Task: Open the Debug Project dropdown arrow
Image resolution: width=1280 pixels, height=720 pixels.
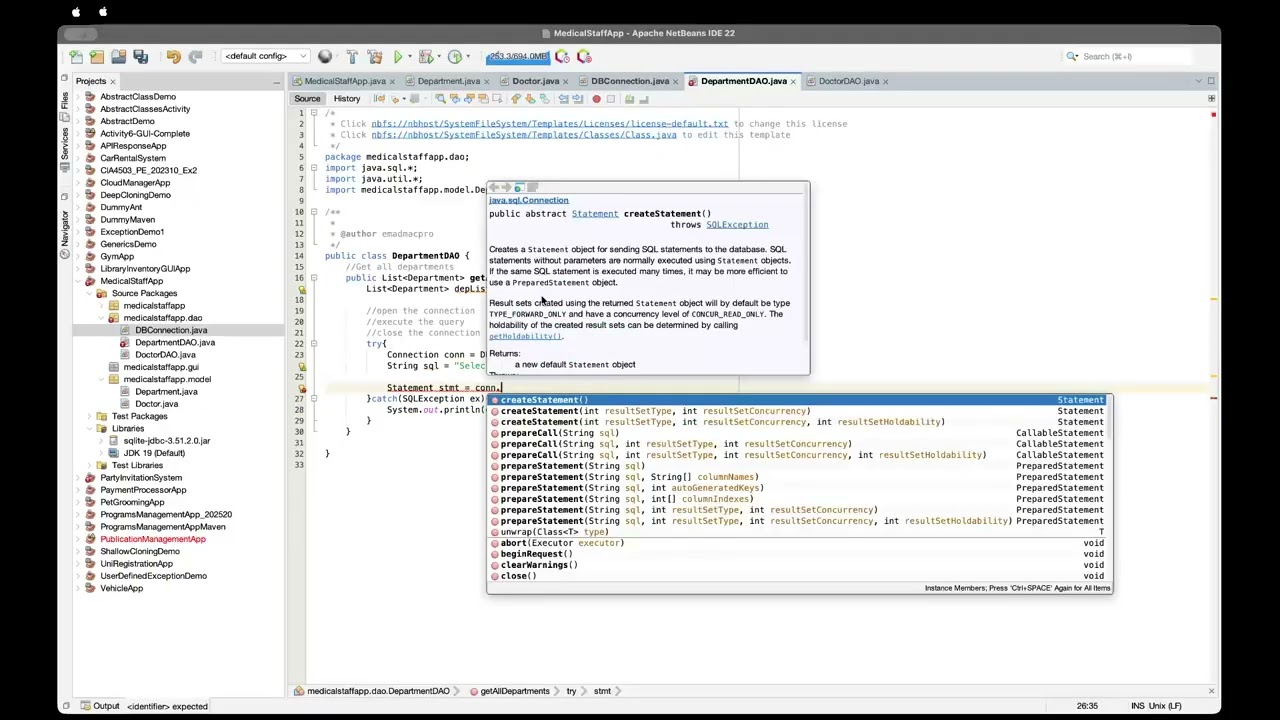Action: [x=438, y=57]
